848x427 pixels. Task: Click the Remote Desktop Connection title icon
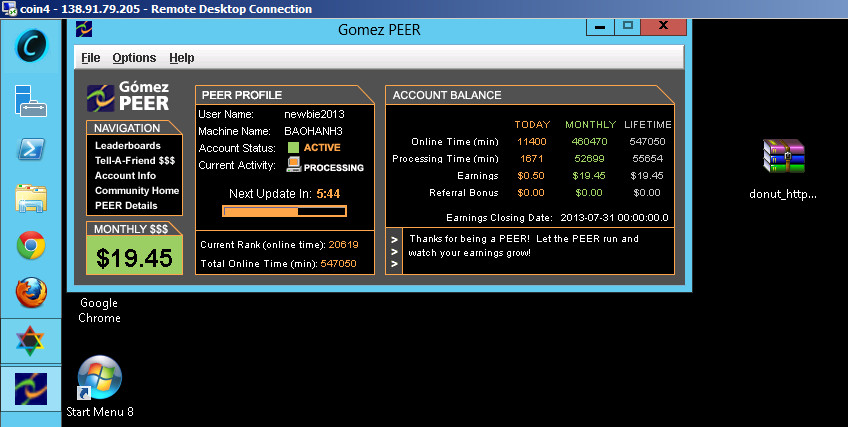tap(9, 9)
